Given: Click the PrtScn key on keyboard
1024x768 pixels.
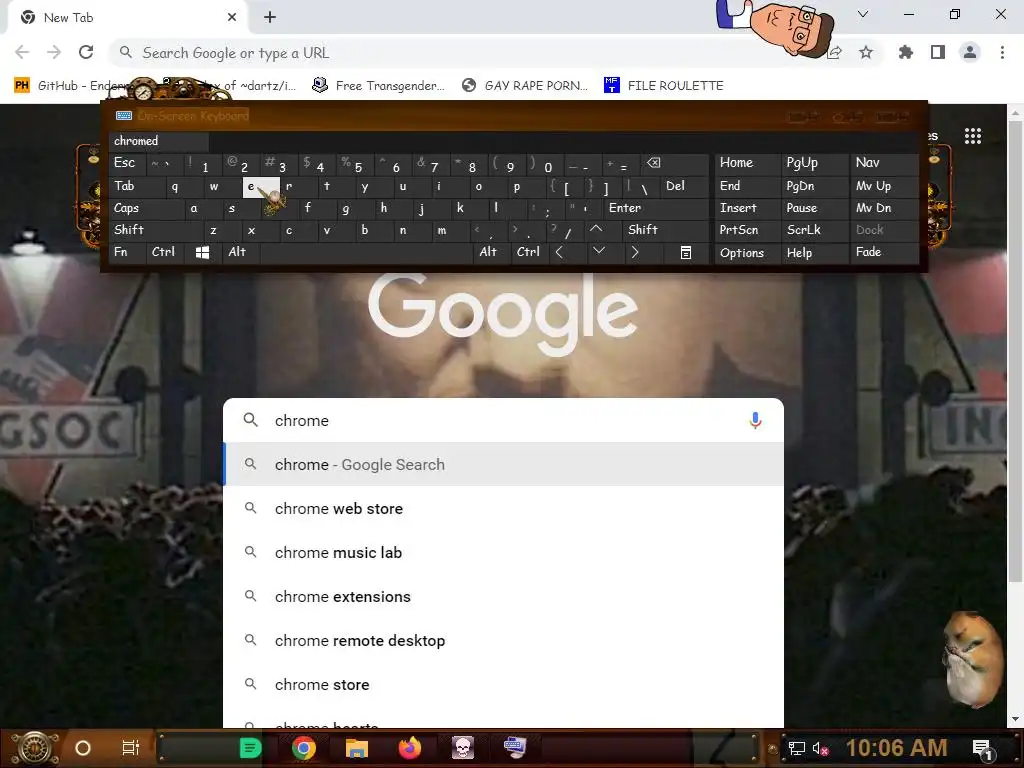Looking at the screenshot, I should 747,230.
